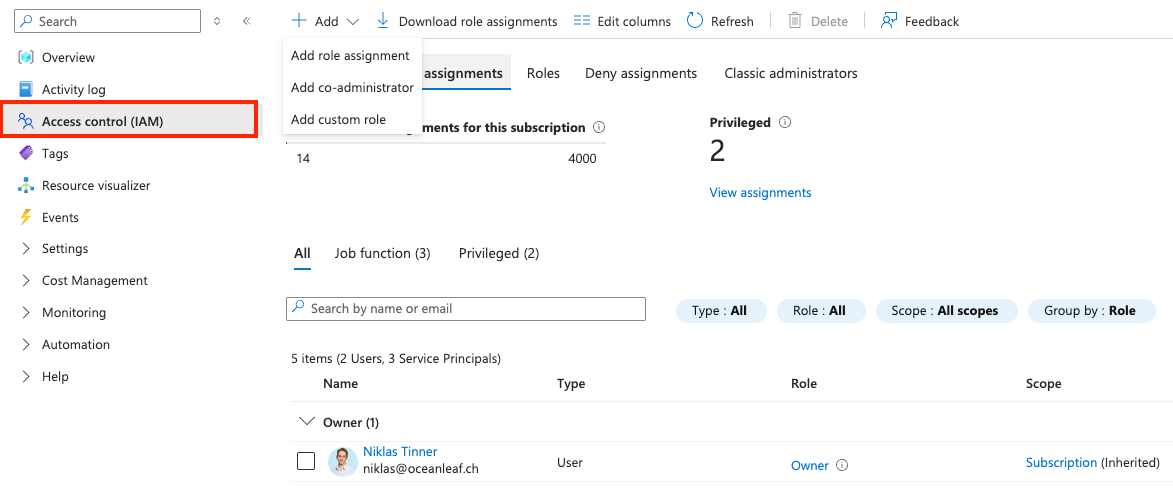This screenshot has height=491, width=1173.
Task: Click the Search by name or email field
Action: (466, 309)
